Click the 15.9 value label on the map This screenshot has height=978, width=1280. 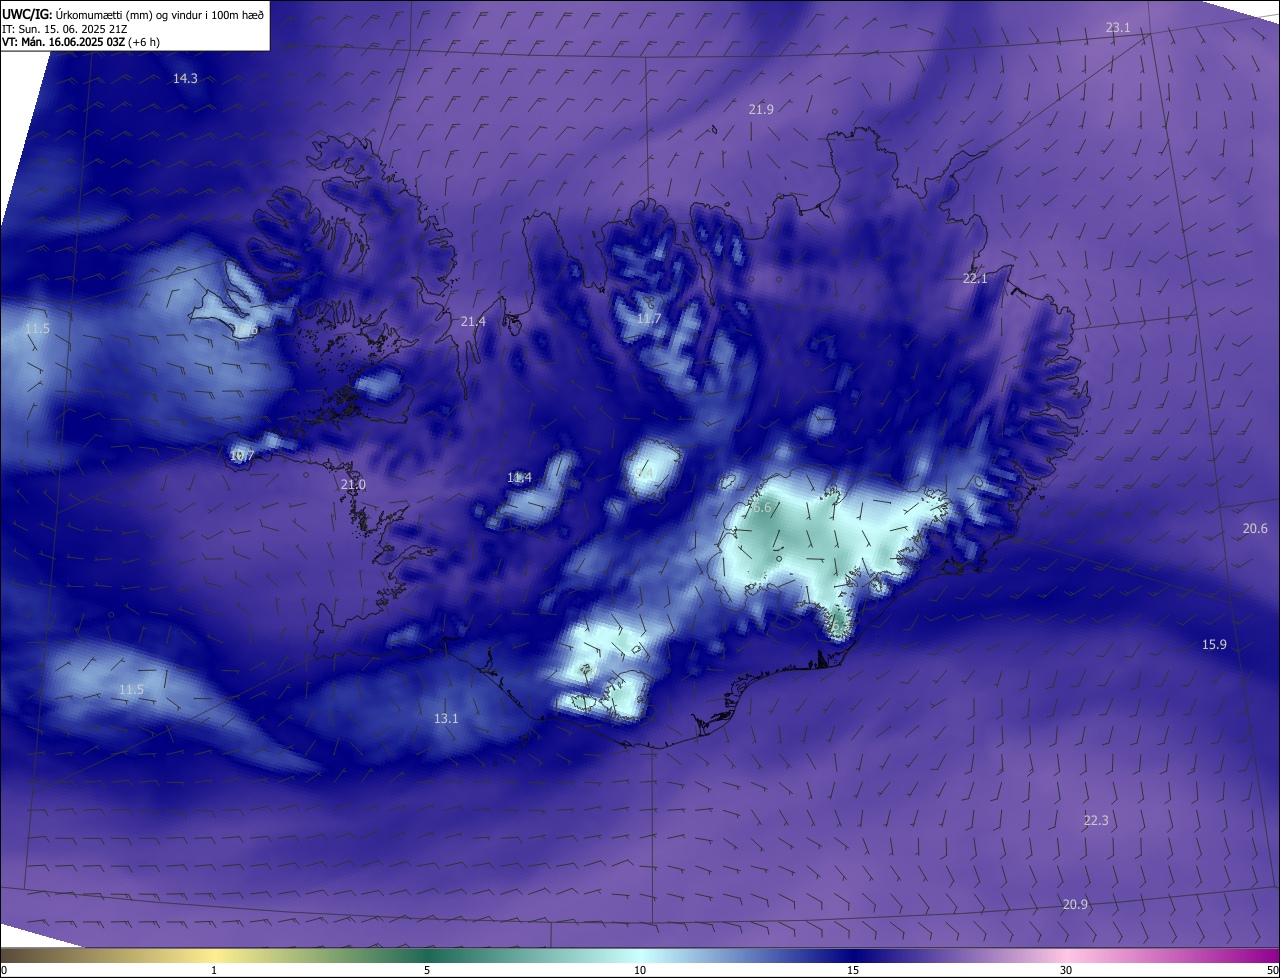click(x=1214, y=644)
